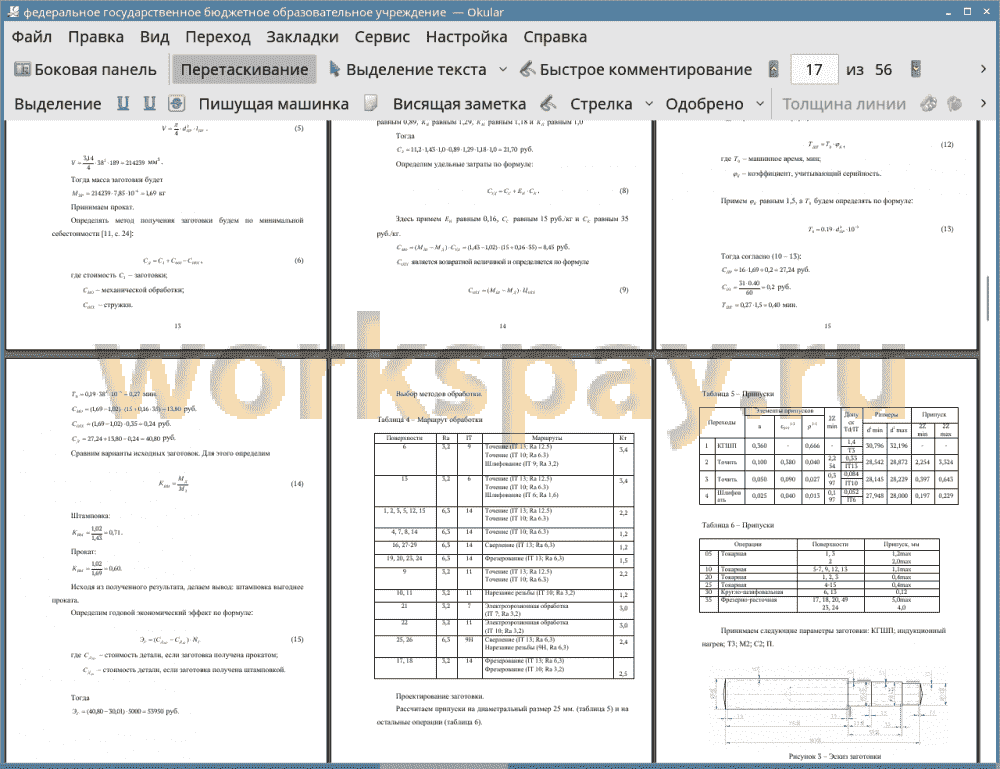Click the caption 'Таблица 6 – Припуски'

738,525
